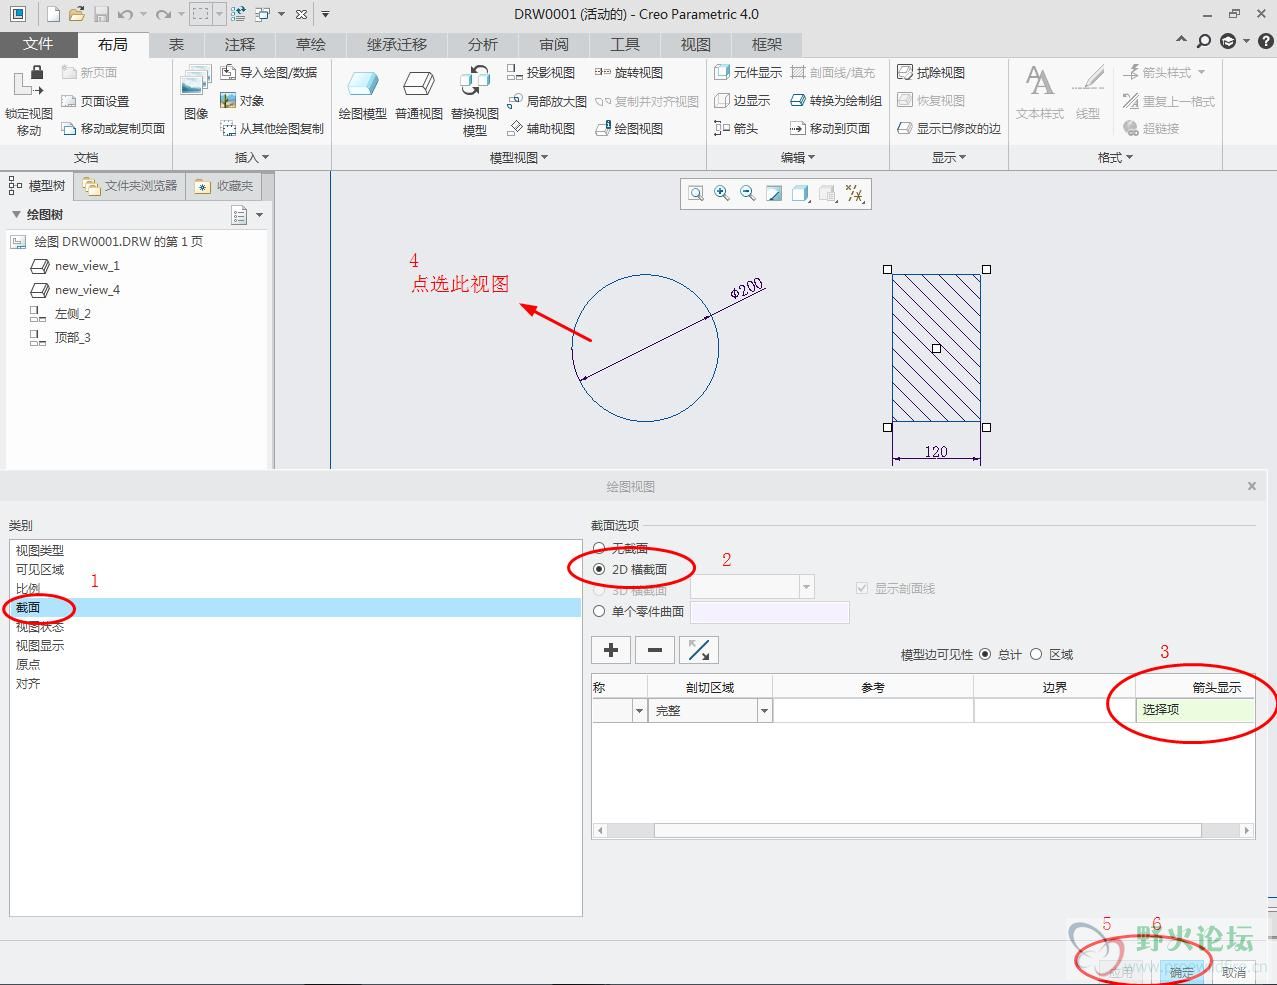Select Area (区域) model edge visibility
The width and height of the screenshot is (1277, 985).
[1036, 654]
